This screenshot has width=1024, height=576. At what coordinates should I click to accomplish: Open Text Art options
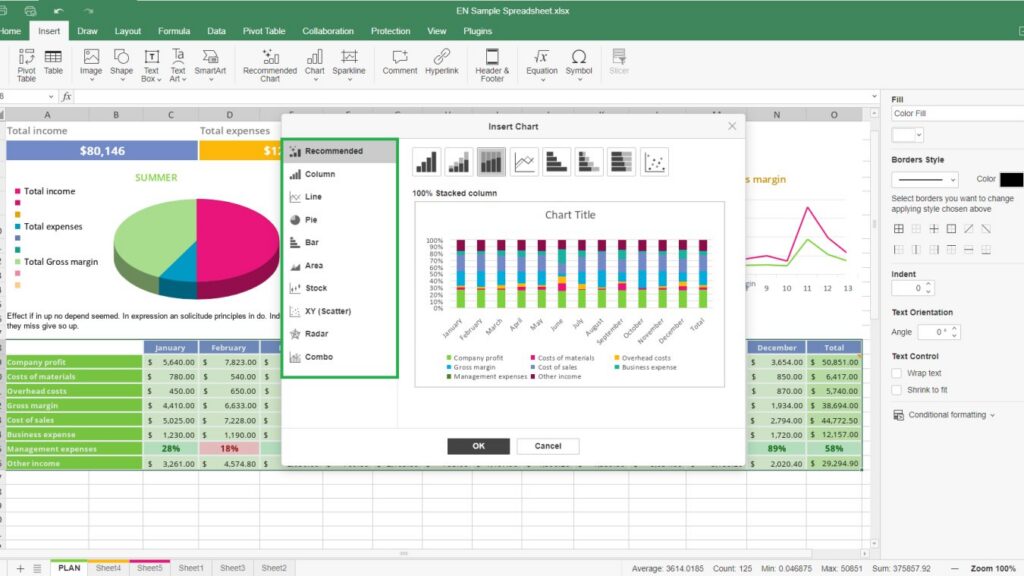(178, 65)
